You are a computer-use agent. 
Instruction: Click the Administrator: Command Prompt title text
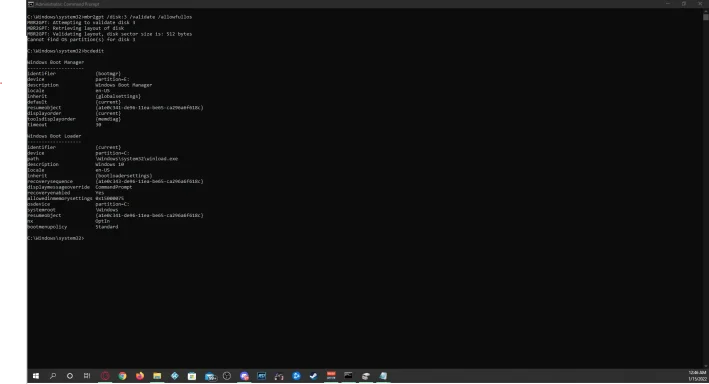[x=67, y=4]
